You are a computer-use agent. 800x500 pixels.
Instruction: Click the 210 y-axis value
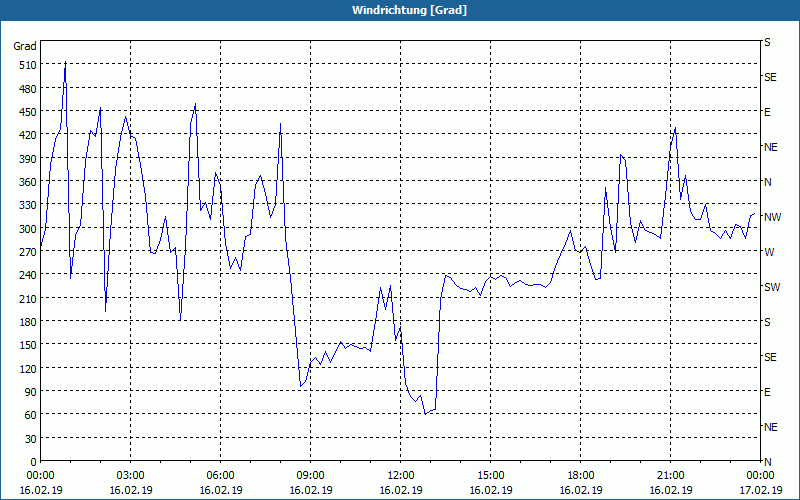click(27, 298)
